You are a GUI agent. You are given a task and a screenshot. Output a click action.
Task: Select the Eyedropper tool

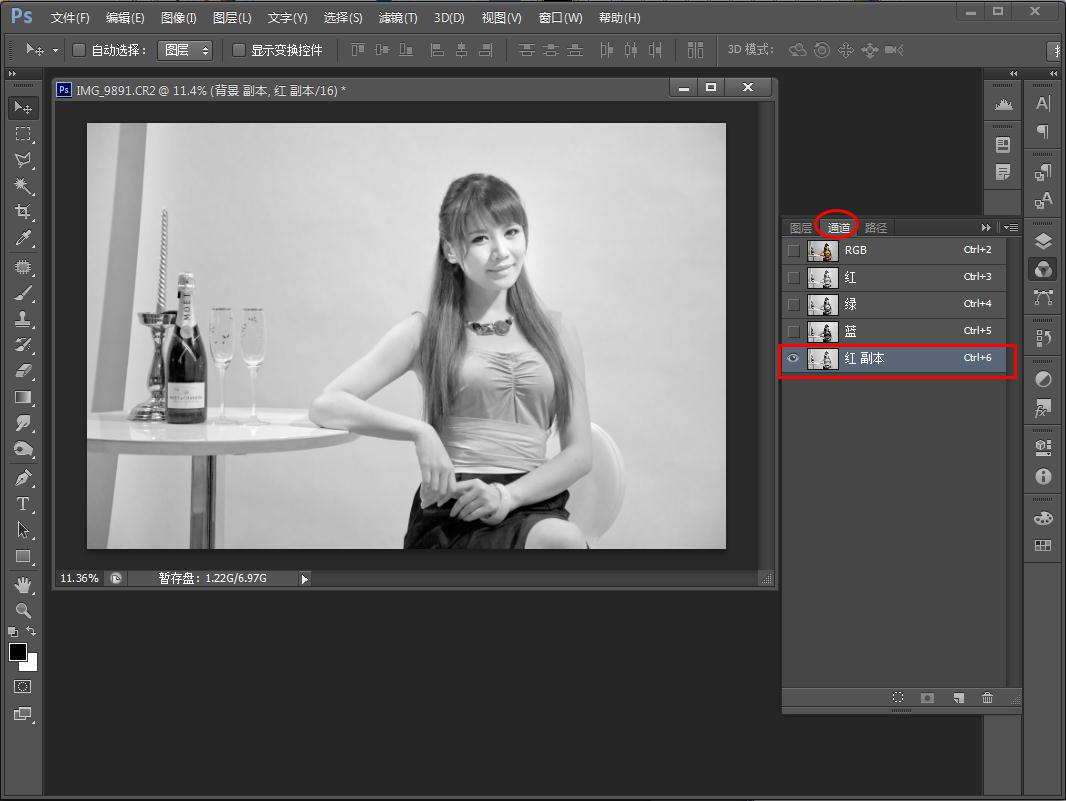23,238
